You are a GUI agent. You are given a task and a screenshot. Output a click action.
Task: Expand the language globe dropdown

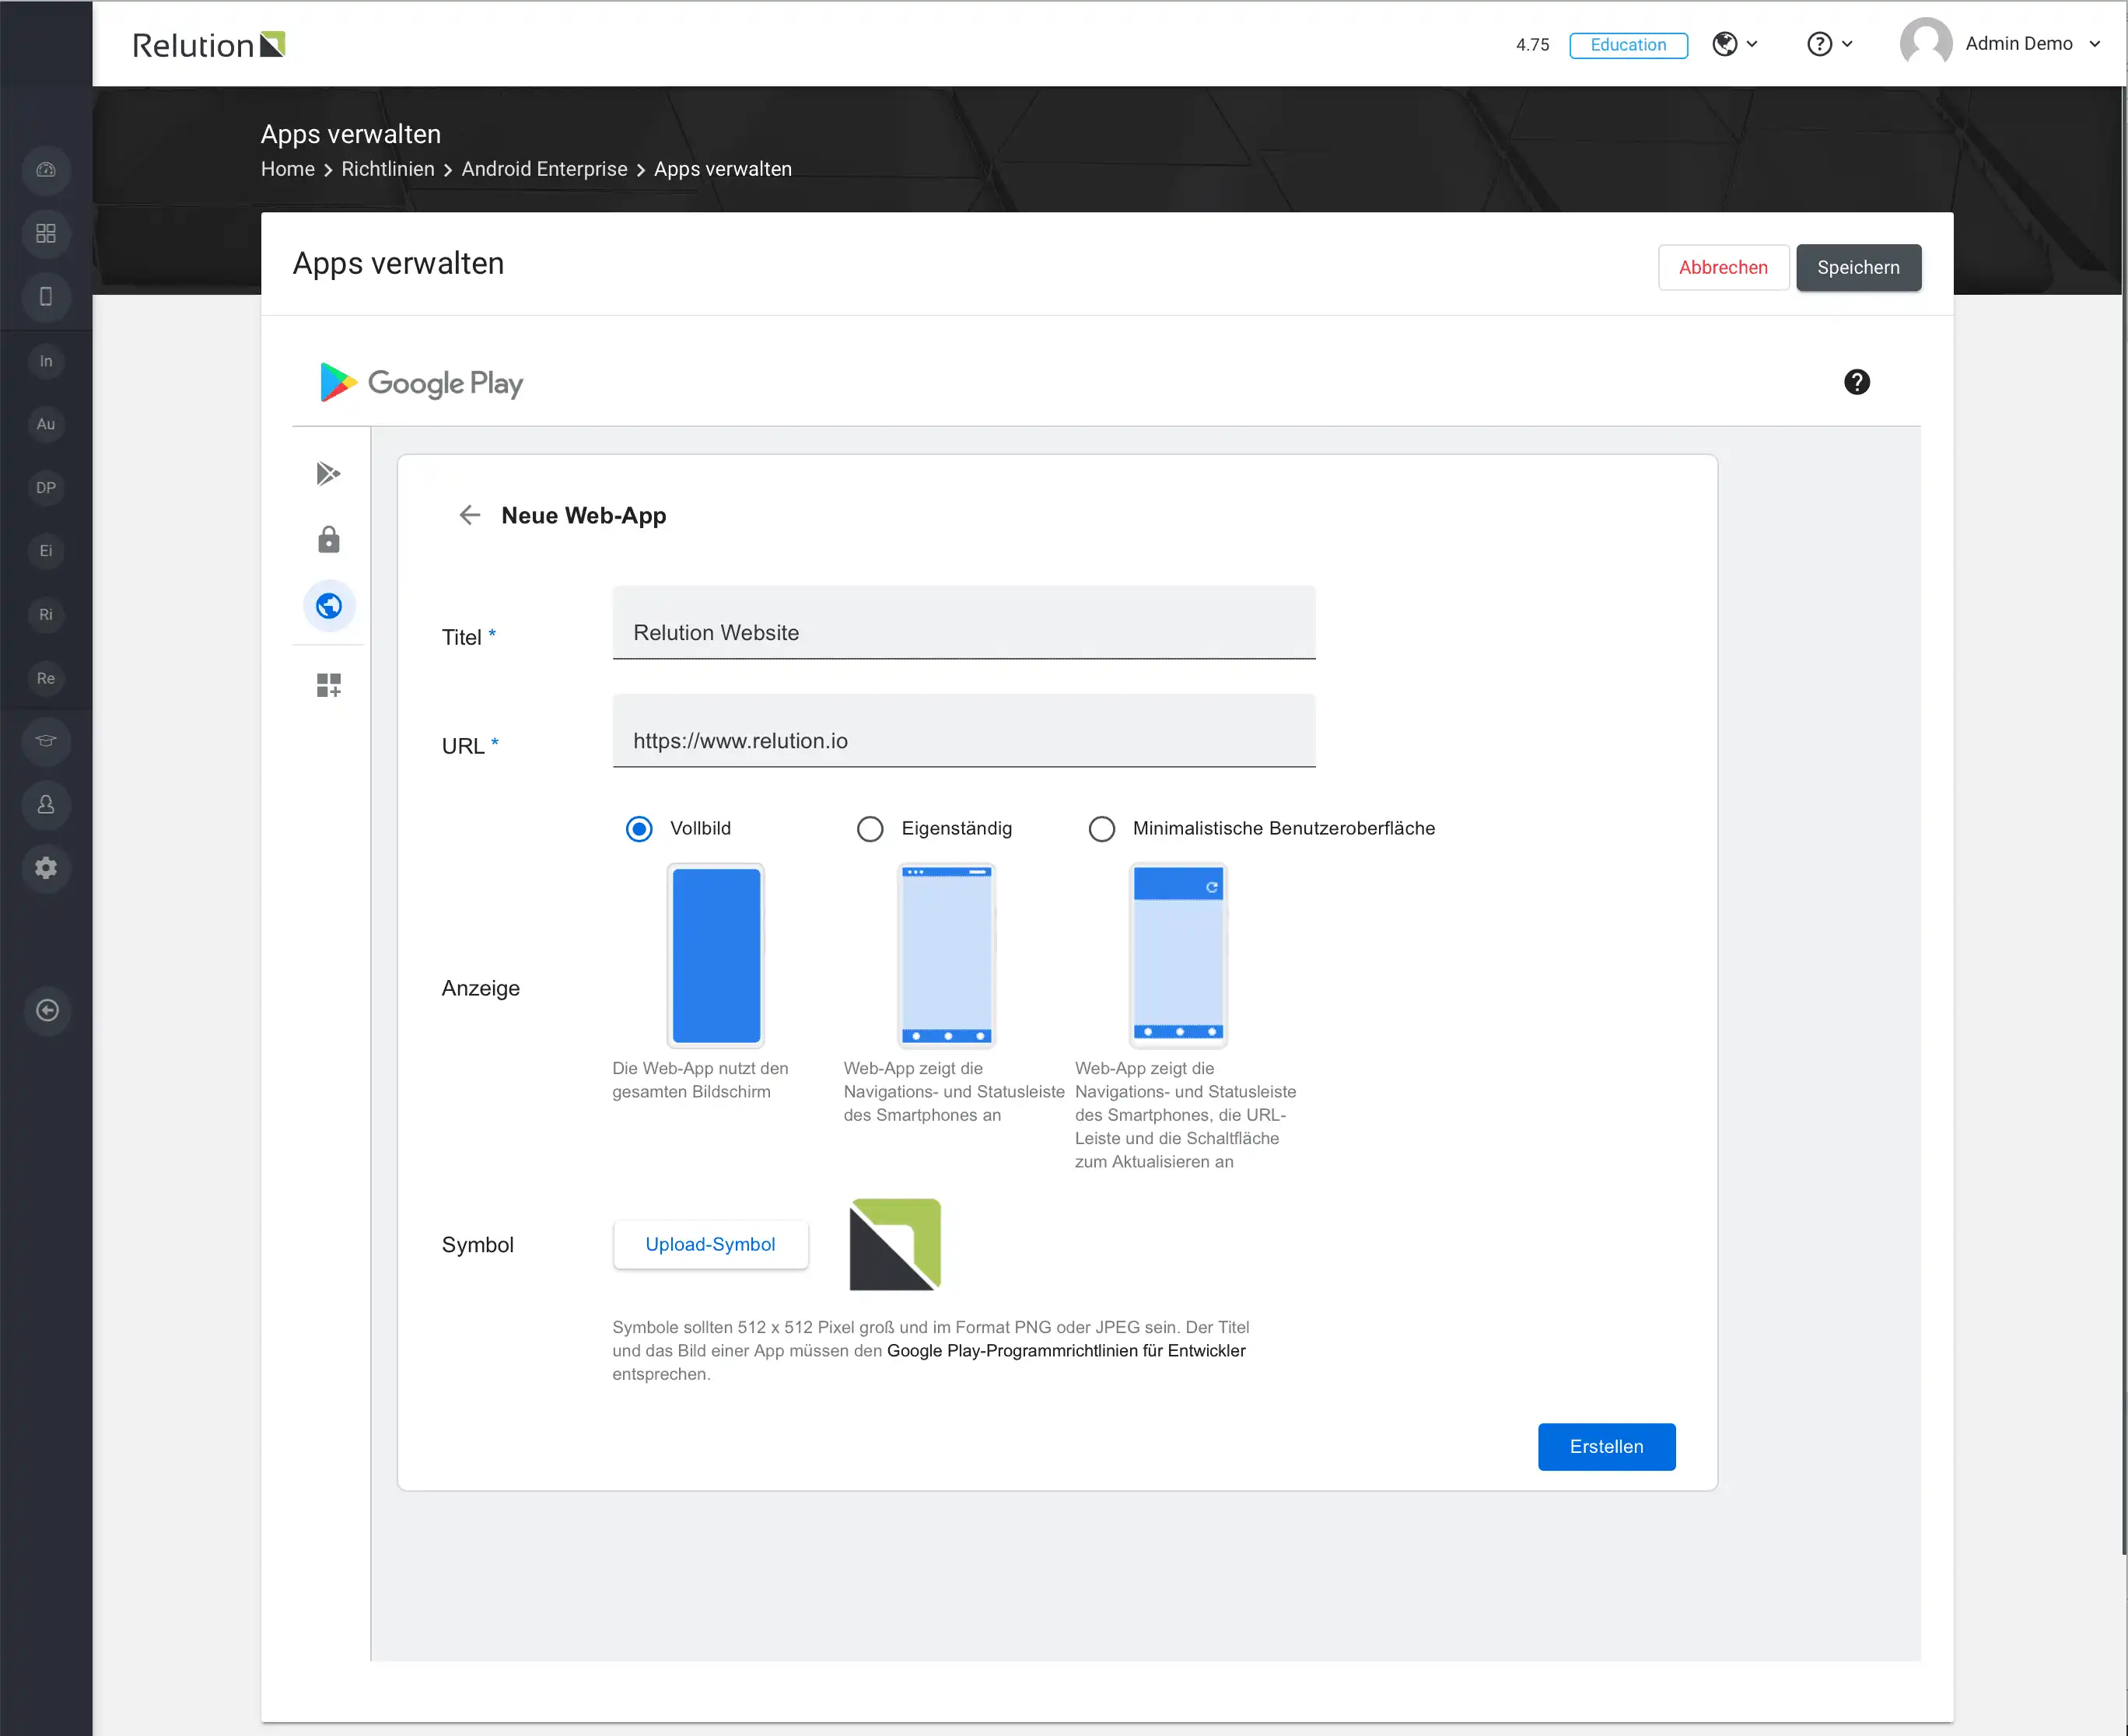click(x=1735, y=44)
